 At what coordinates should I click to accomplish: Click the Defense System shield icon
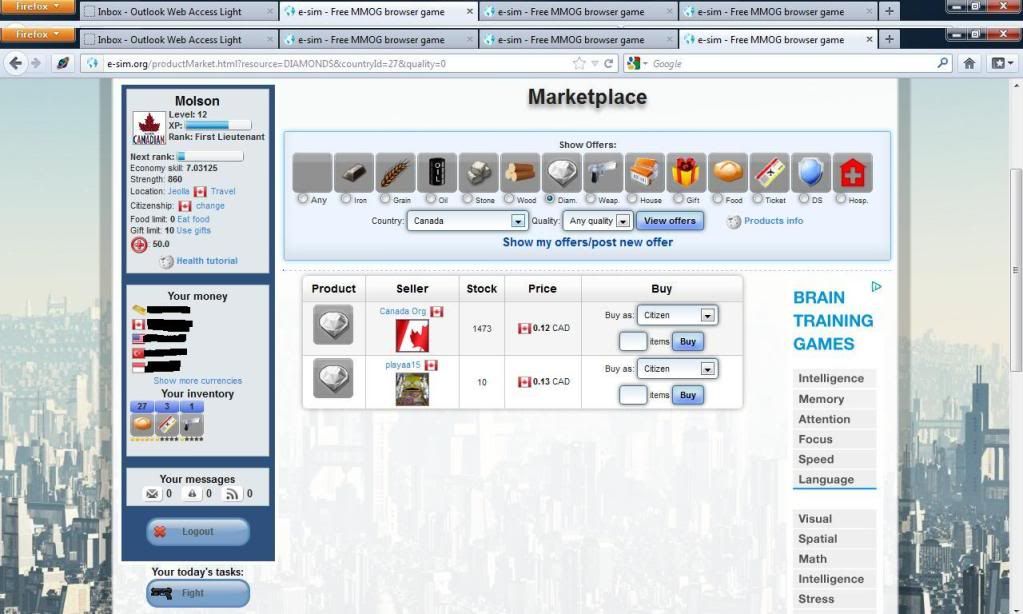coord(811,173)
